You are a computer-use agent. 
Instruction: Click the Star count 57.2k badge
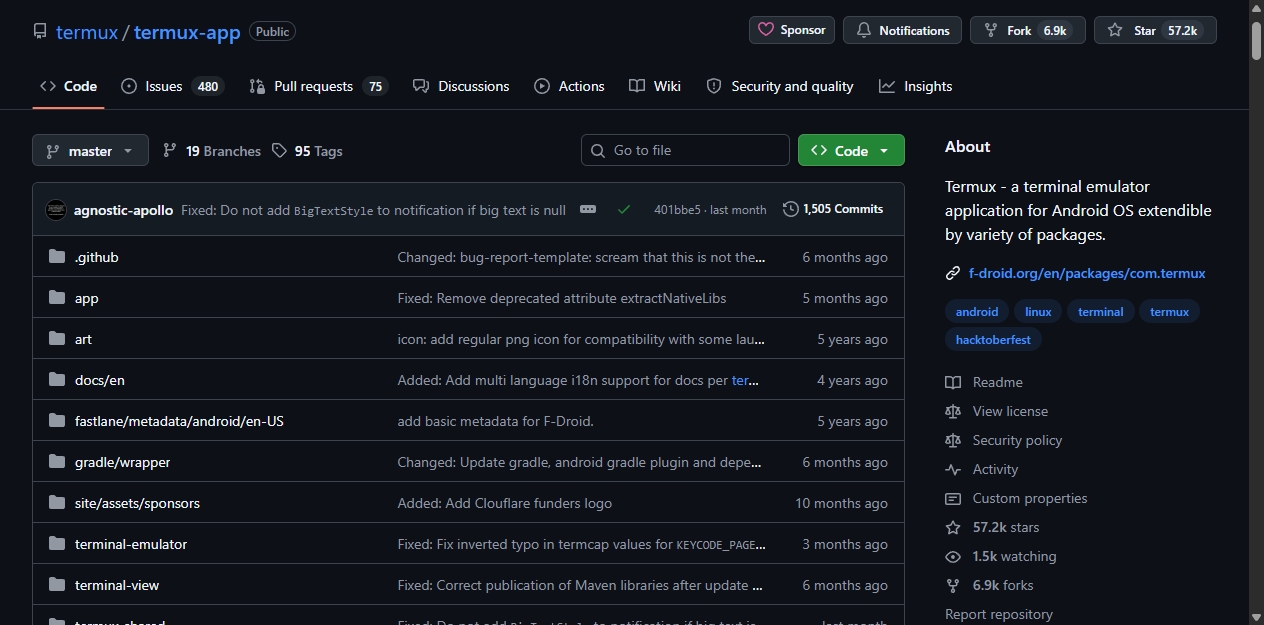(1182, 30)
